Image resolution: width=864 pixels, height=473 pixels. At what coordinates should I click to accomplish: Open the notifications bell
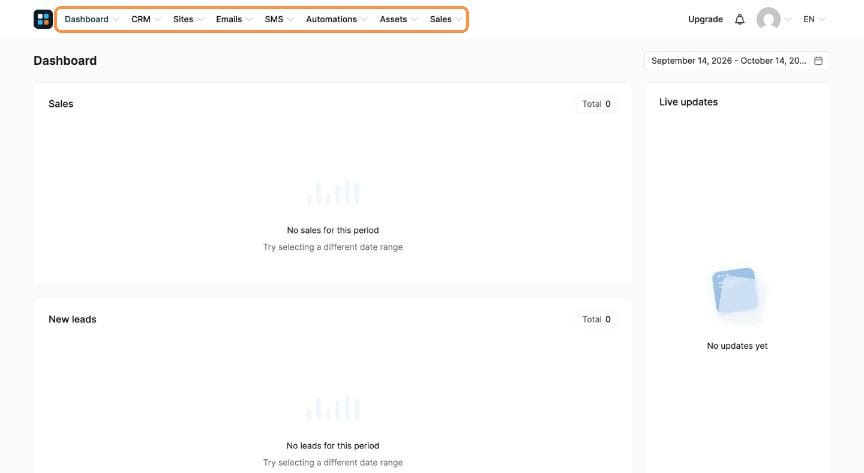[x=739, y=19]
